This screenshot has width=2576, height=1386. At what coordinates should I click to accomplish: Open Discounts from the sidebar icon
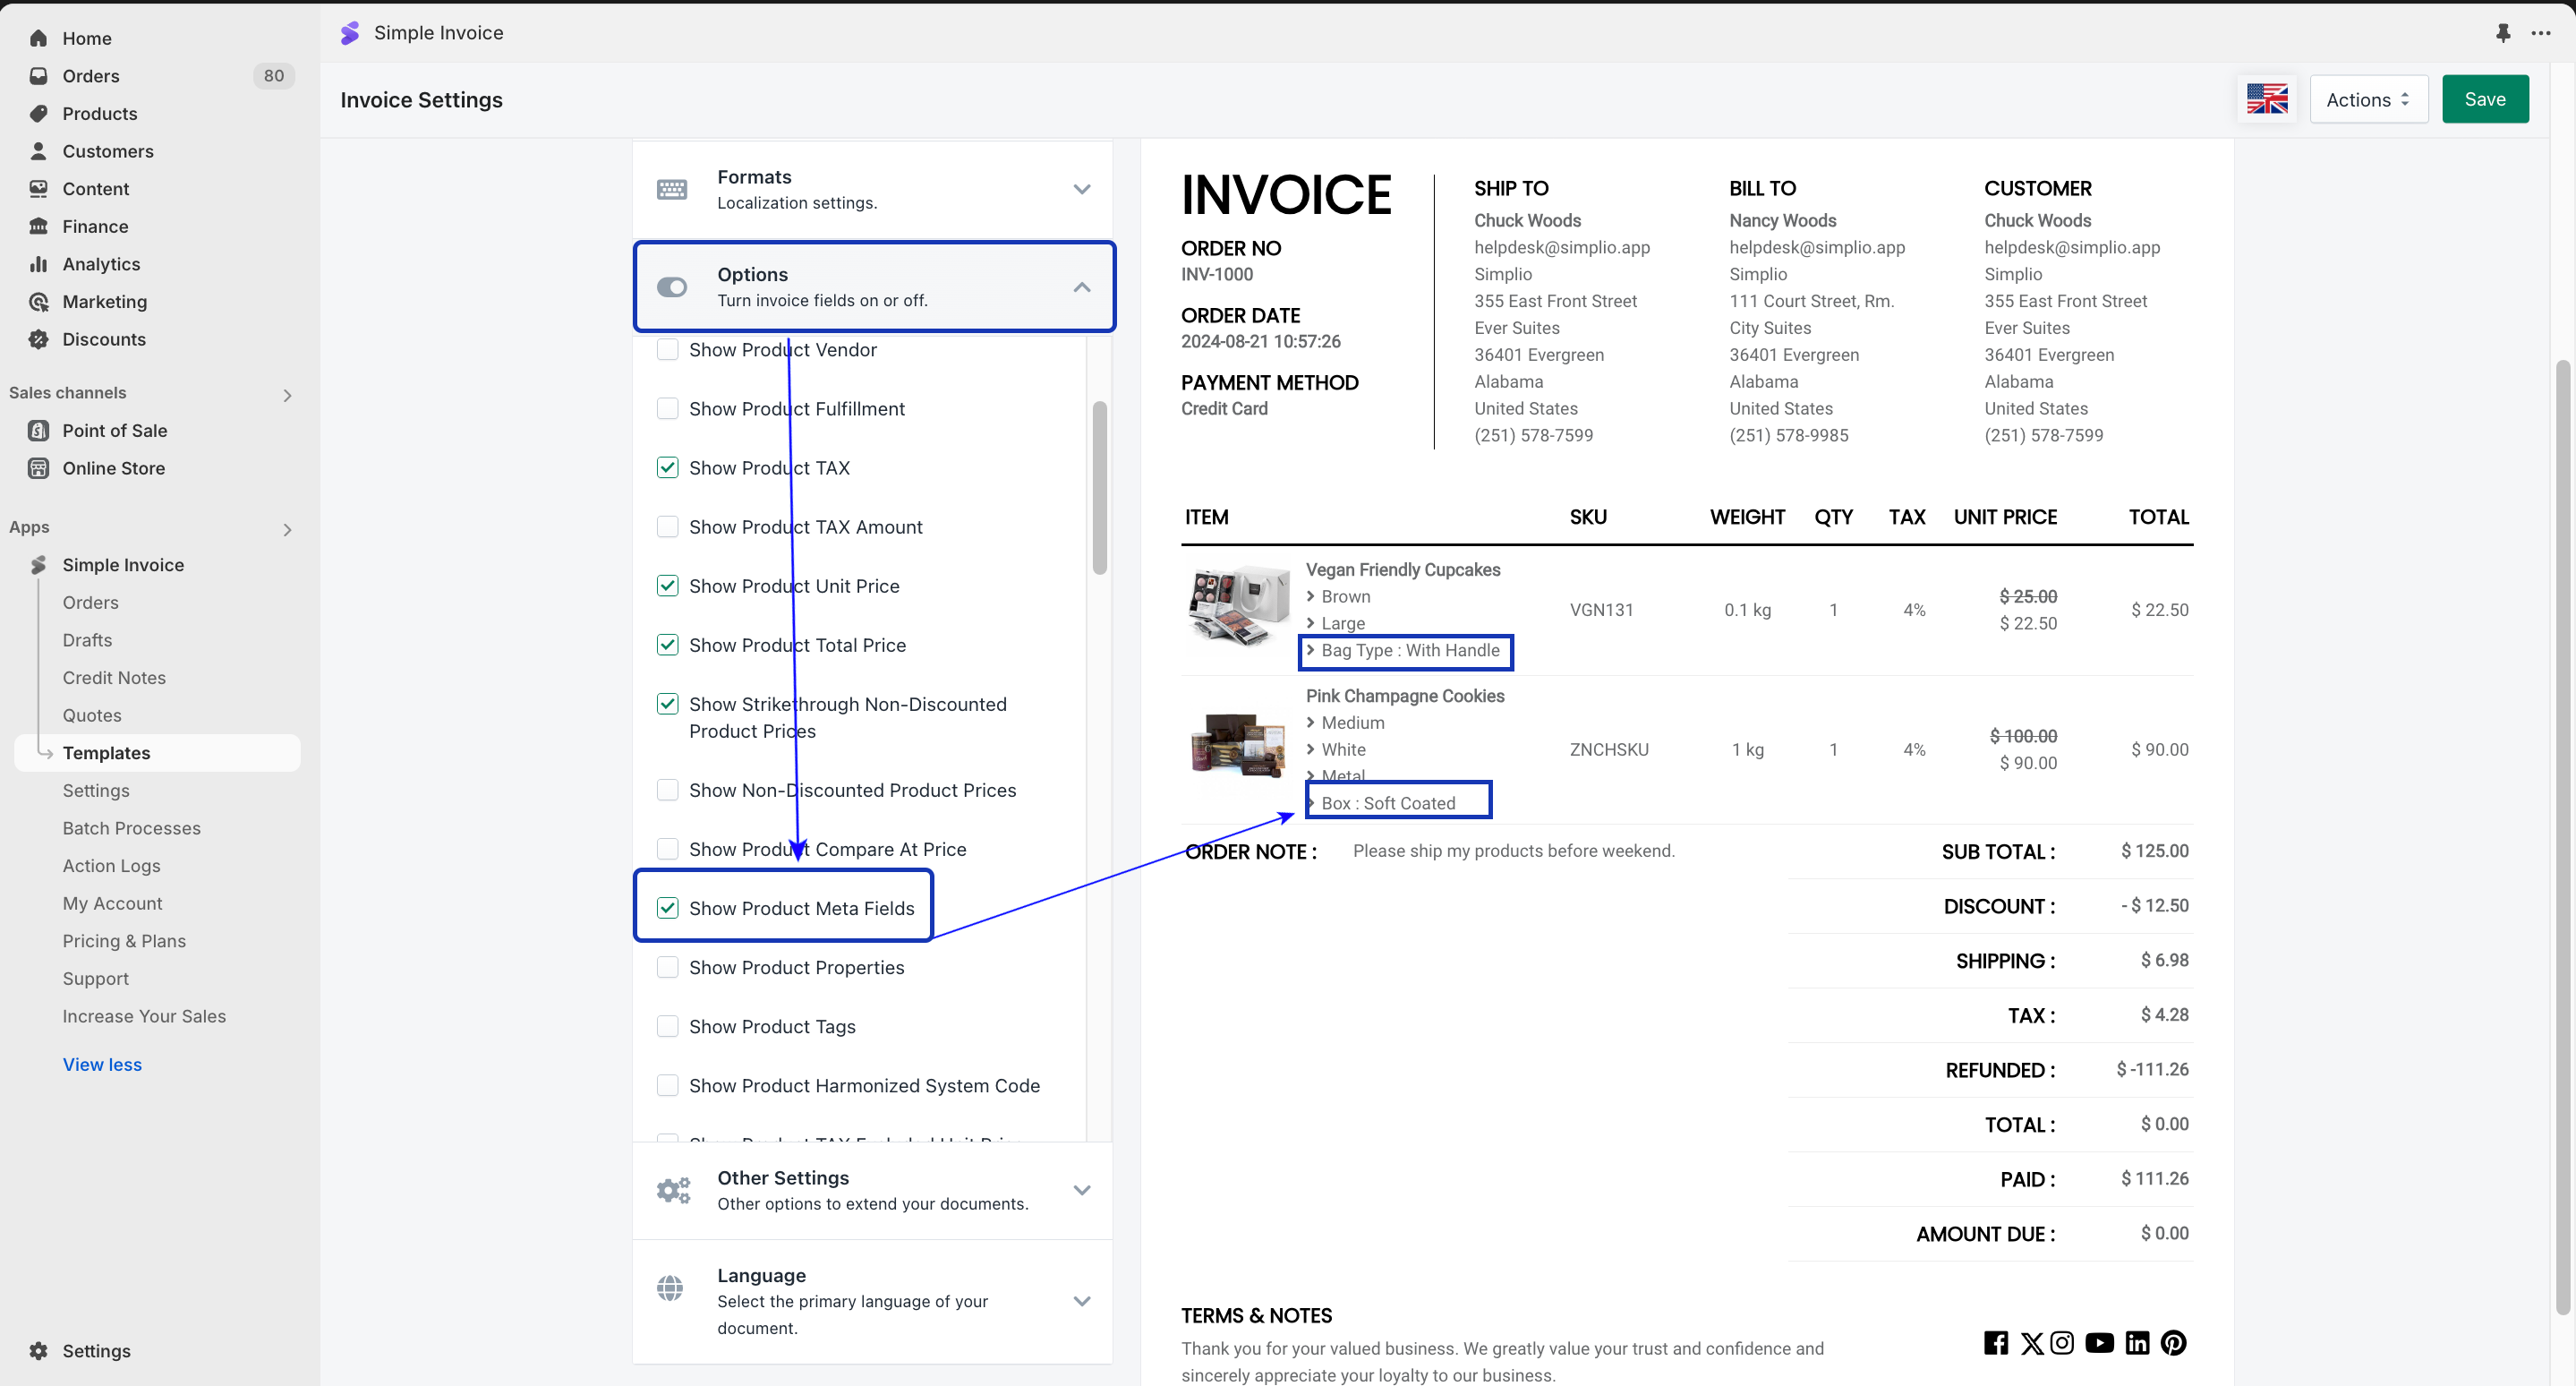[39, 339]
